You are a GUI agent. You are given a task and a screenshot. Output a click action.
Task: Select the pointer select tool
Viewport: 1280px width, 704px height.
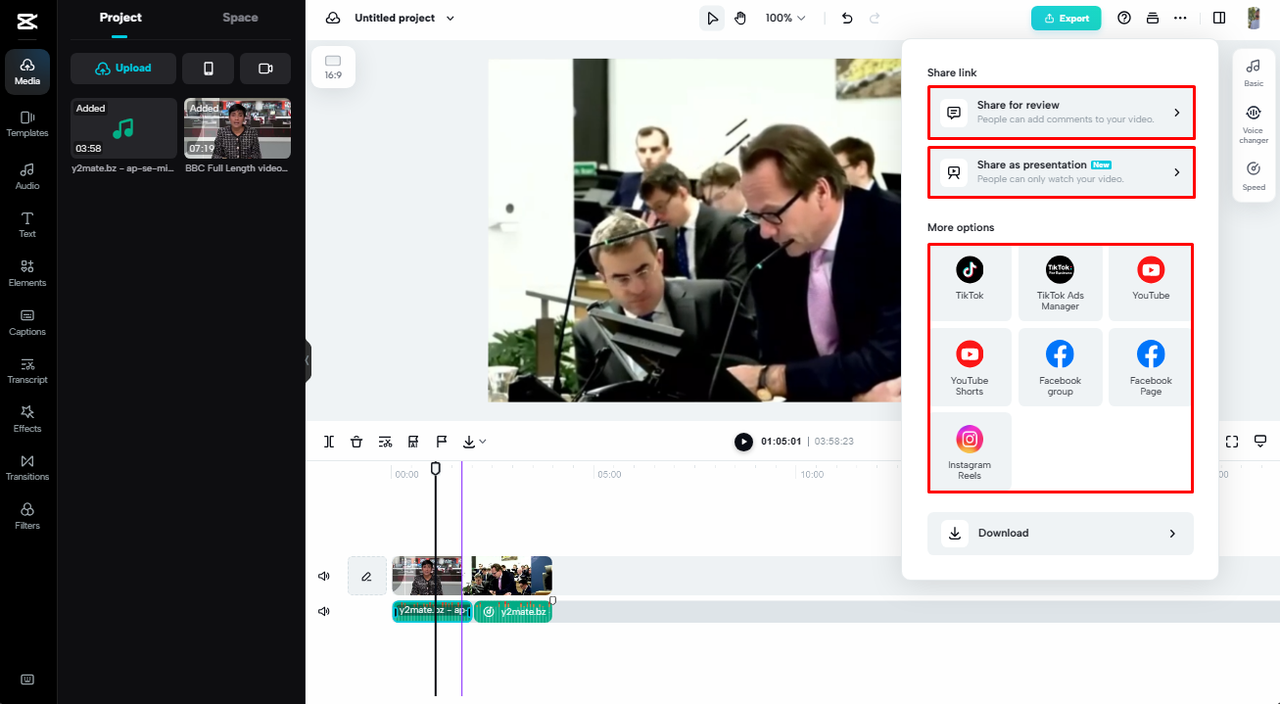712,18
